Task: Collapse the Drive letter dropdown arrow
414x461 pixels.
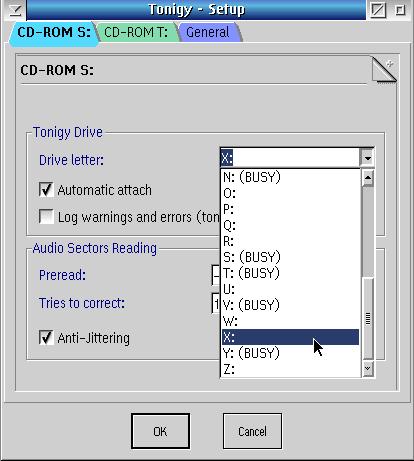Action: point(367,157)
